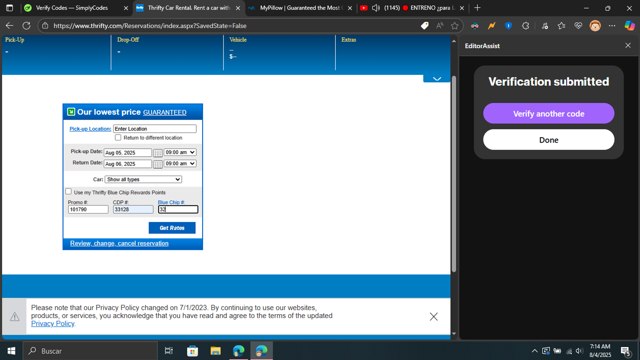
Task: Open Copilot sidebar icon
Action: click(x=629, y=26)
